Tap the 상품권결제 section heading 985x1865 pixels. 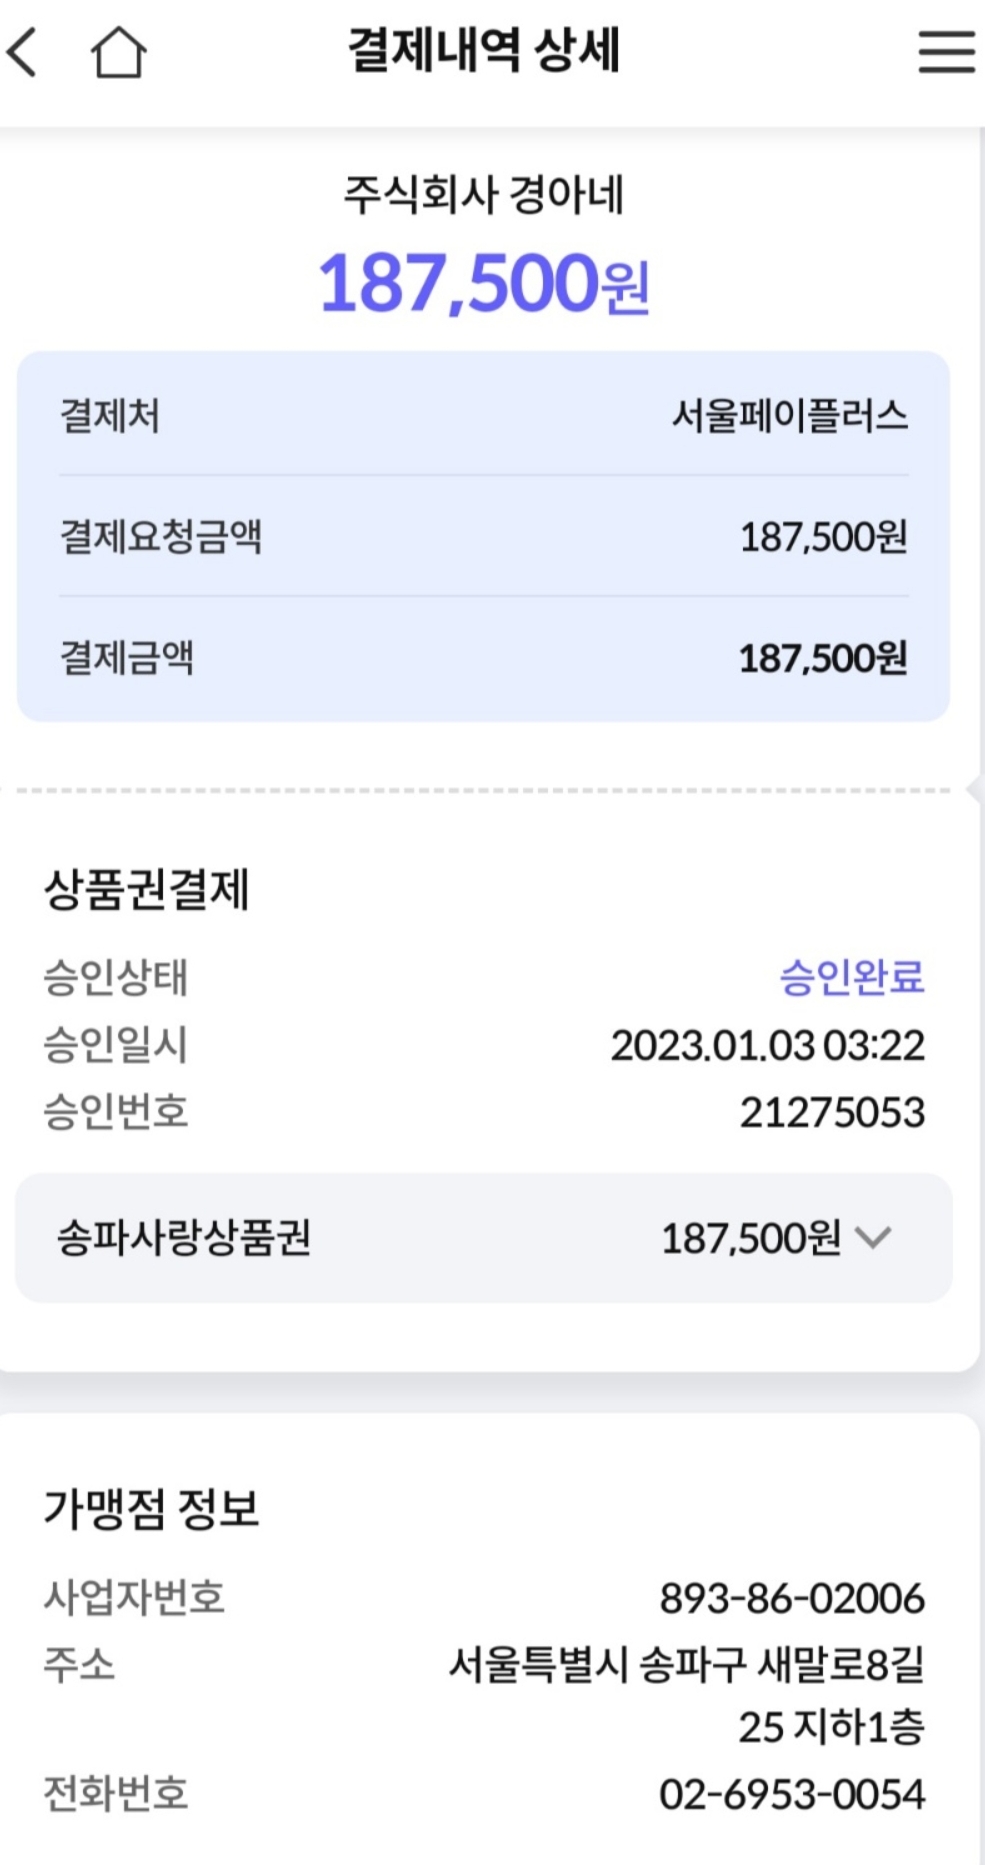[x=146, y=889]
